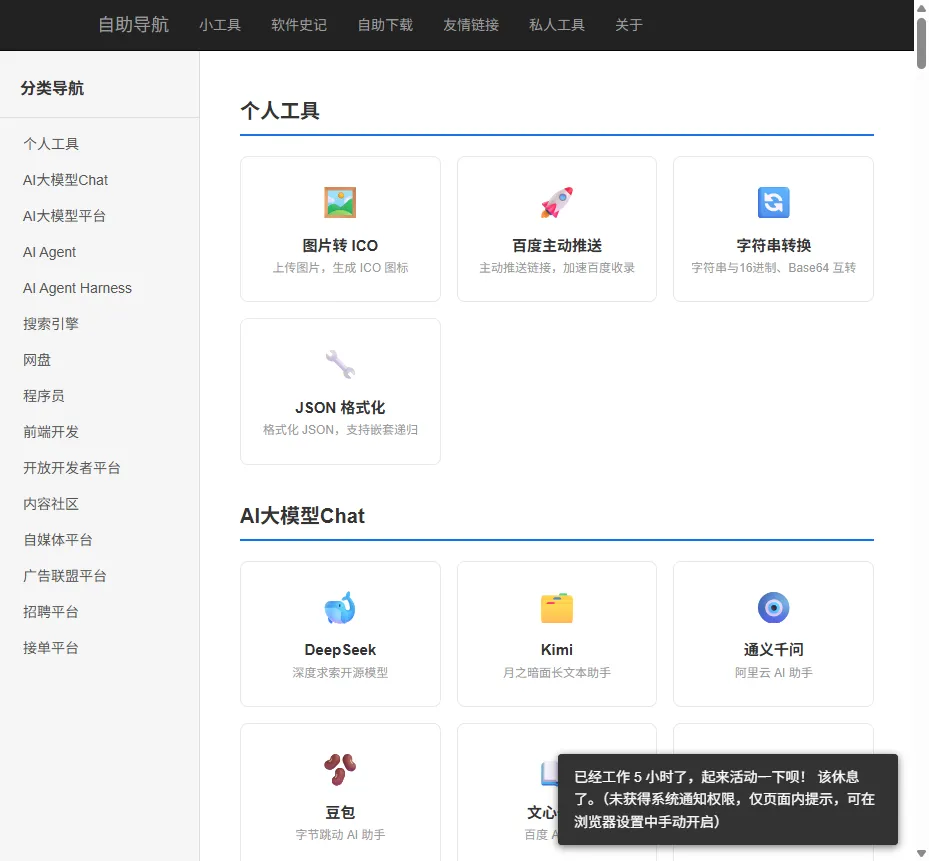Click the 通义千问 eye icon
This screenshot has height=861, width=929.
pyautogui.click(x=773, y=607)
